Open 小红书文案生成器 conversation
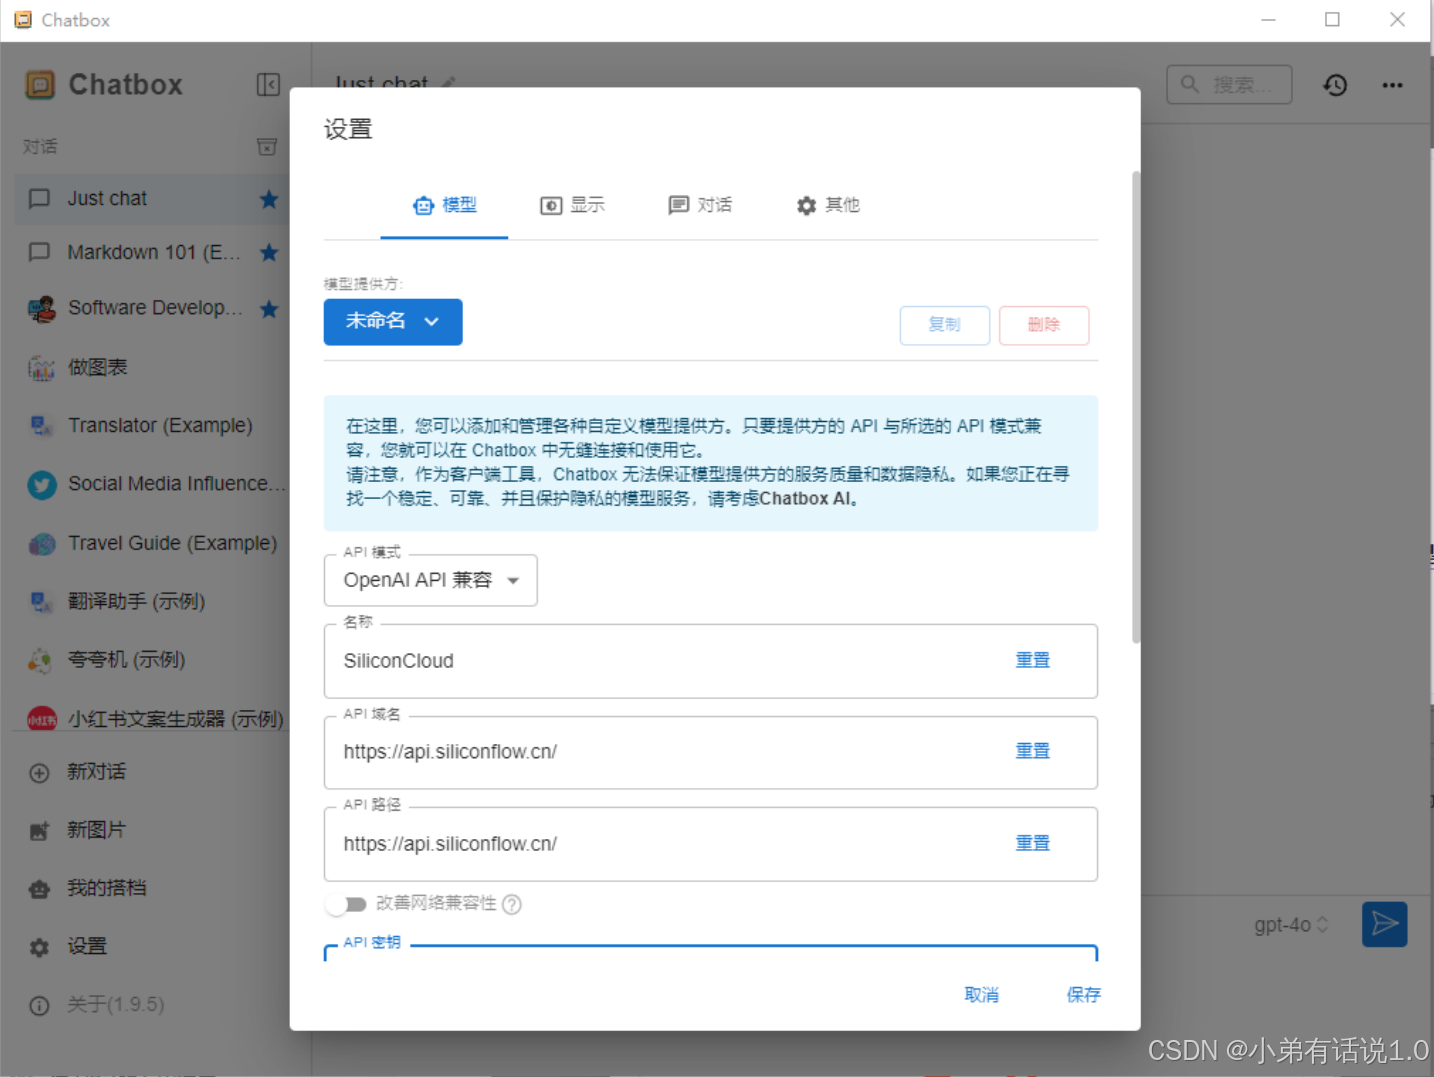1434x1077 pixels. click(x=150, y=718)
